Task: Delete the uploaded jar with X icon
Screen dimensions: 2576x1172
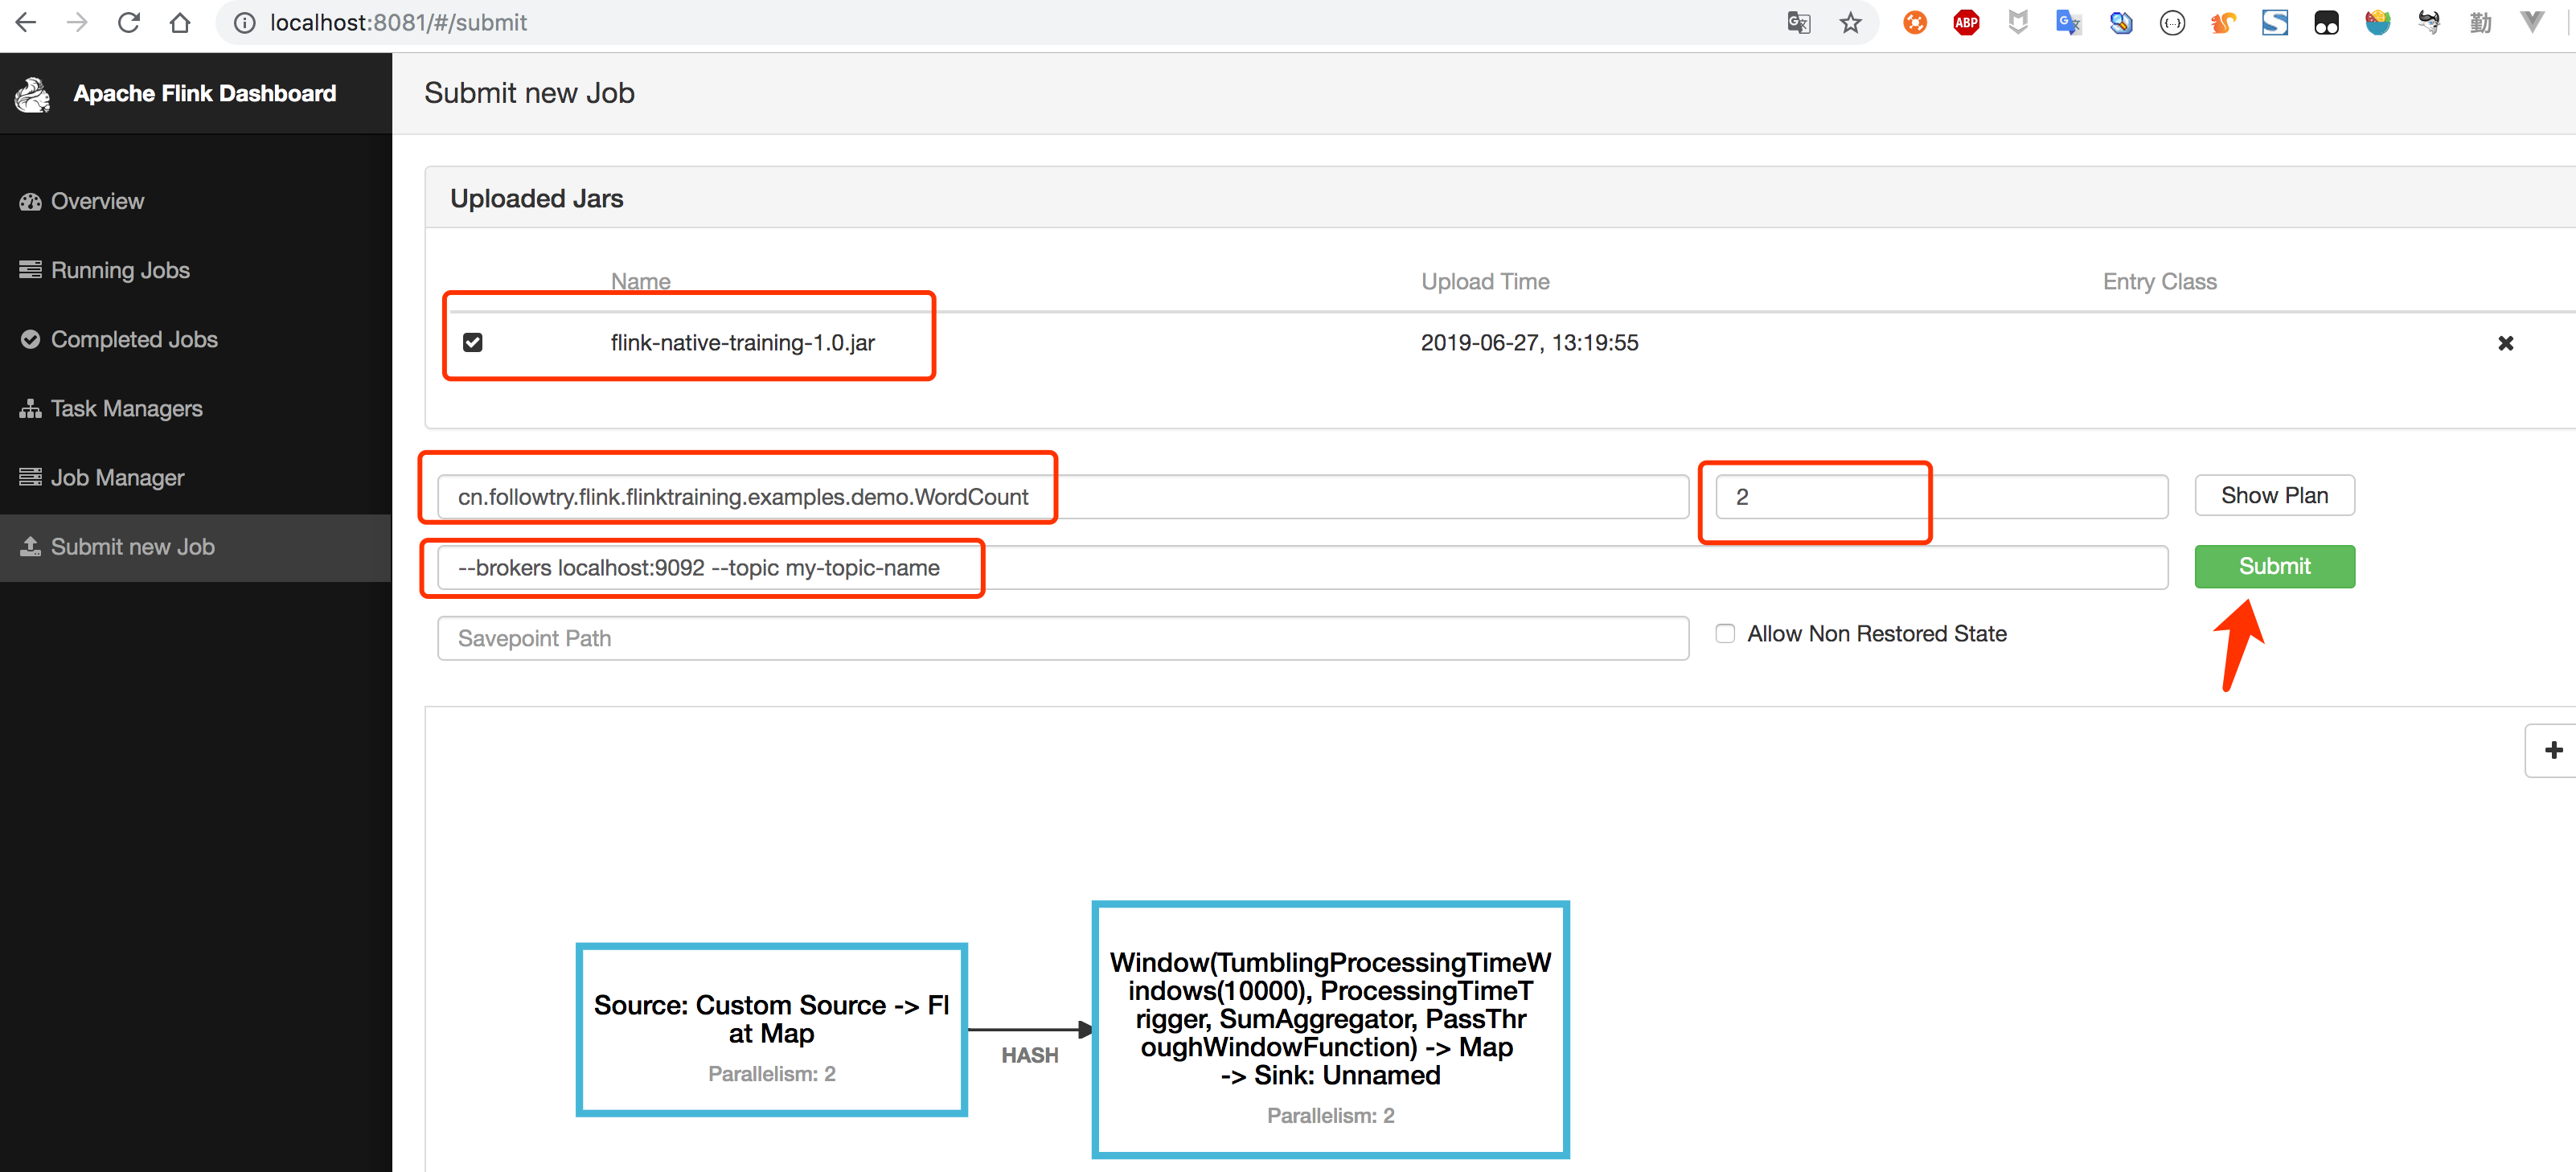Action: coord(2505,343)
